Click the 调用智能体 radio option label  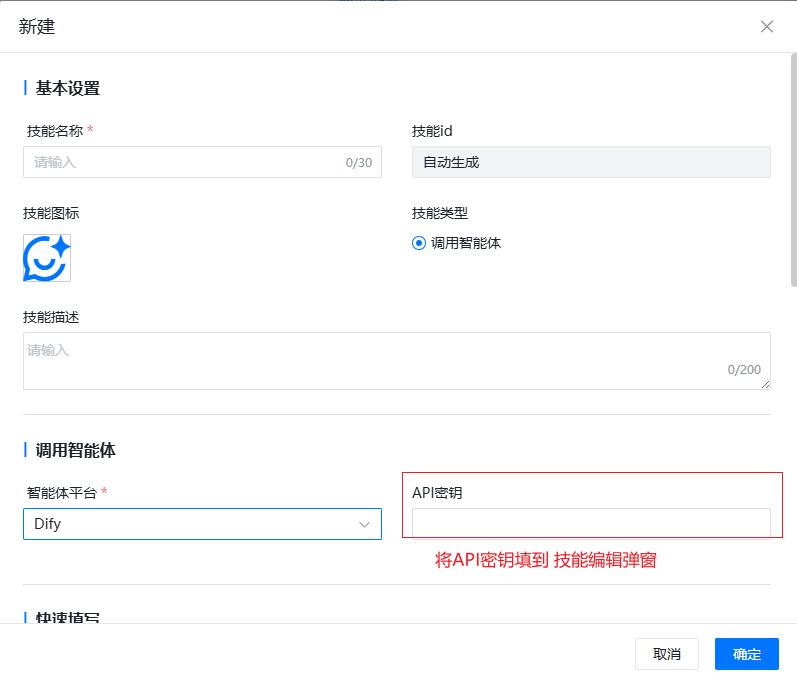466,243
